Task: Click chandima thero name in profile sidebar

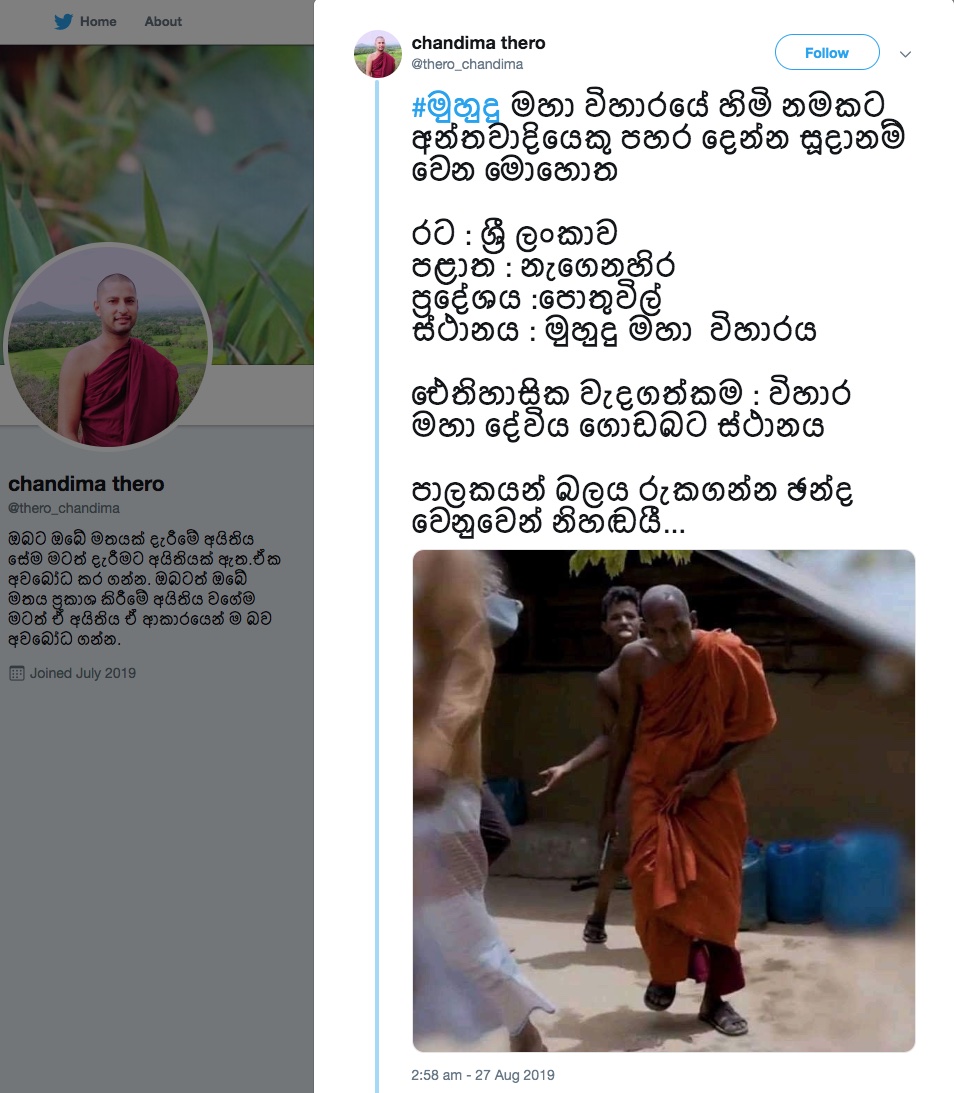Action: (x=86, y=484)
